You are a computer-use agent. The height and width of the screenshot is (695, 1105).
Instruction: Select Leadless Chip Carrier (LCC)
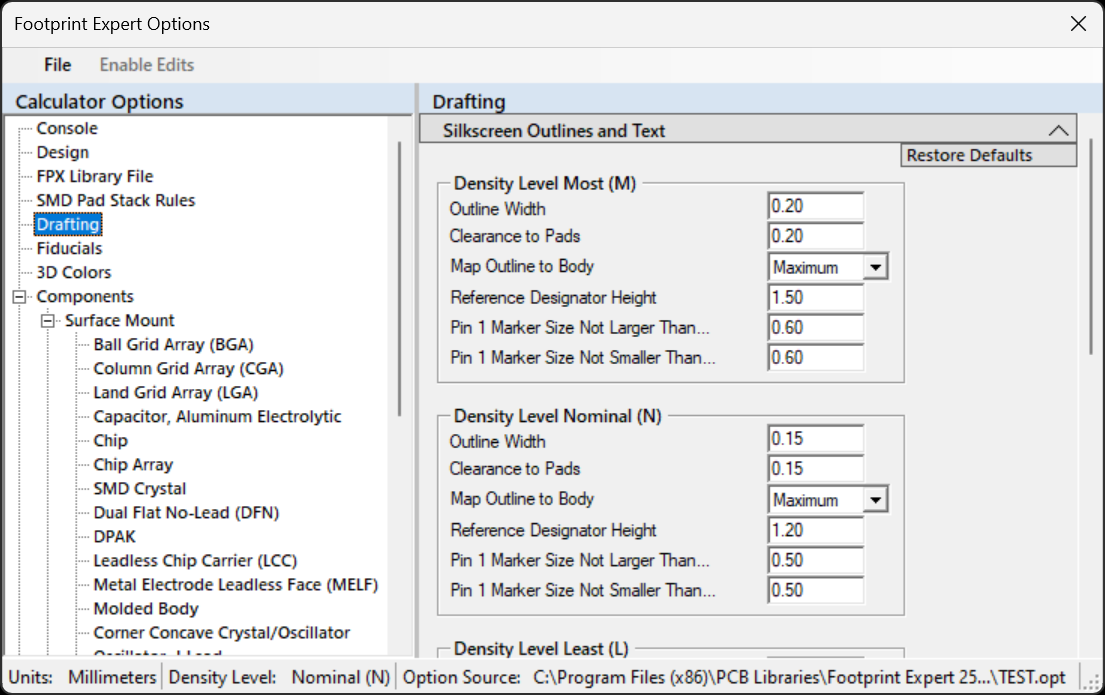point(195,560)
